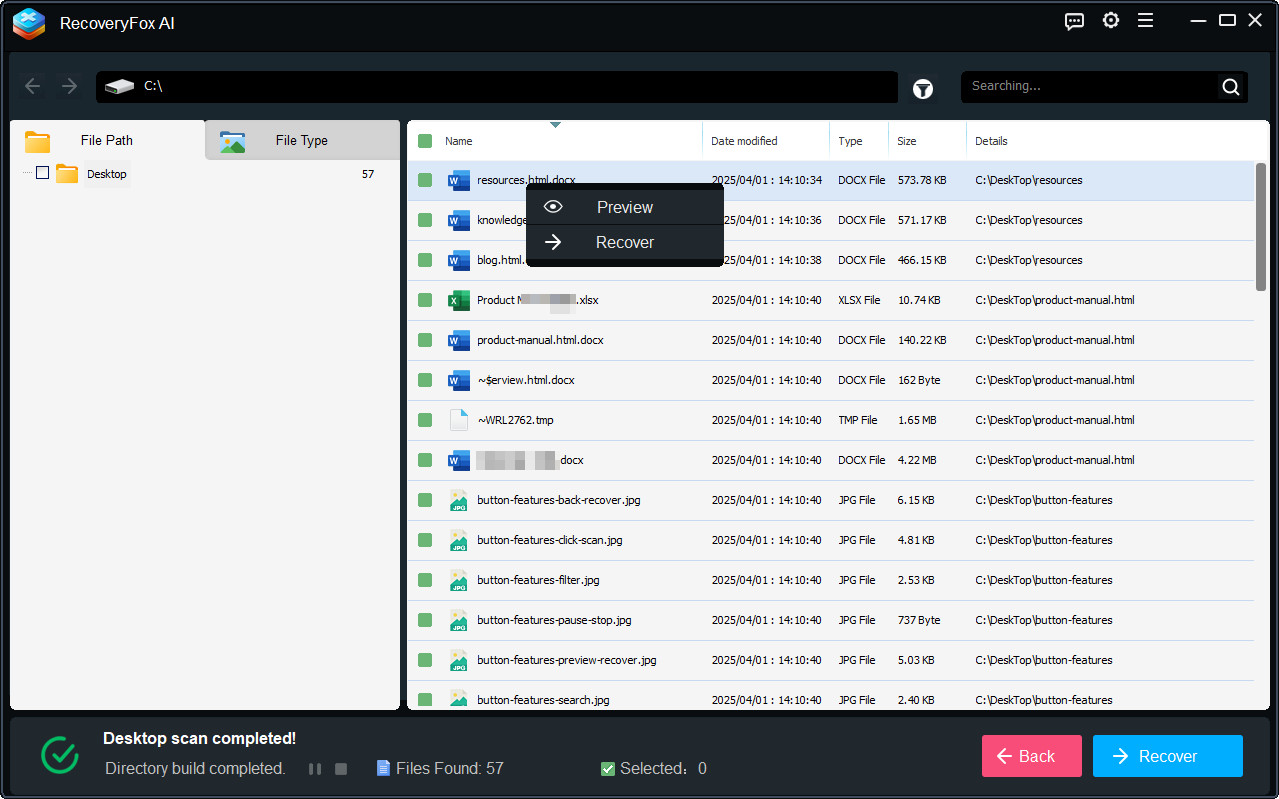Tick the checkbox for the xlsx file row
This screenshot has width=1279, height=799.
click(x=425, y=300)
